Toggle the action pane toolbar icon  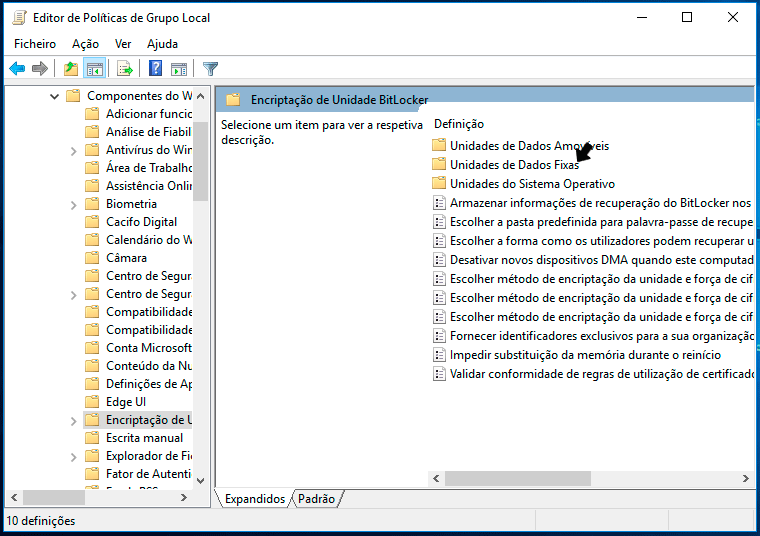[x=179, y=68]
